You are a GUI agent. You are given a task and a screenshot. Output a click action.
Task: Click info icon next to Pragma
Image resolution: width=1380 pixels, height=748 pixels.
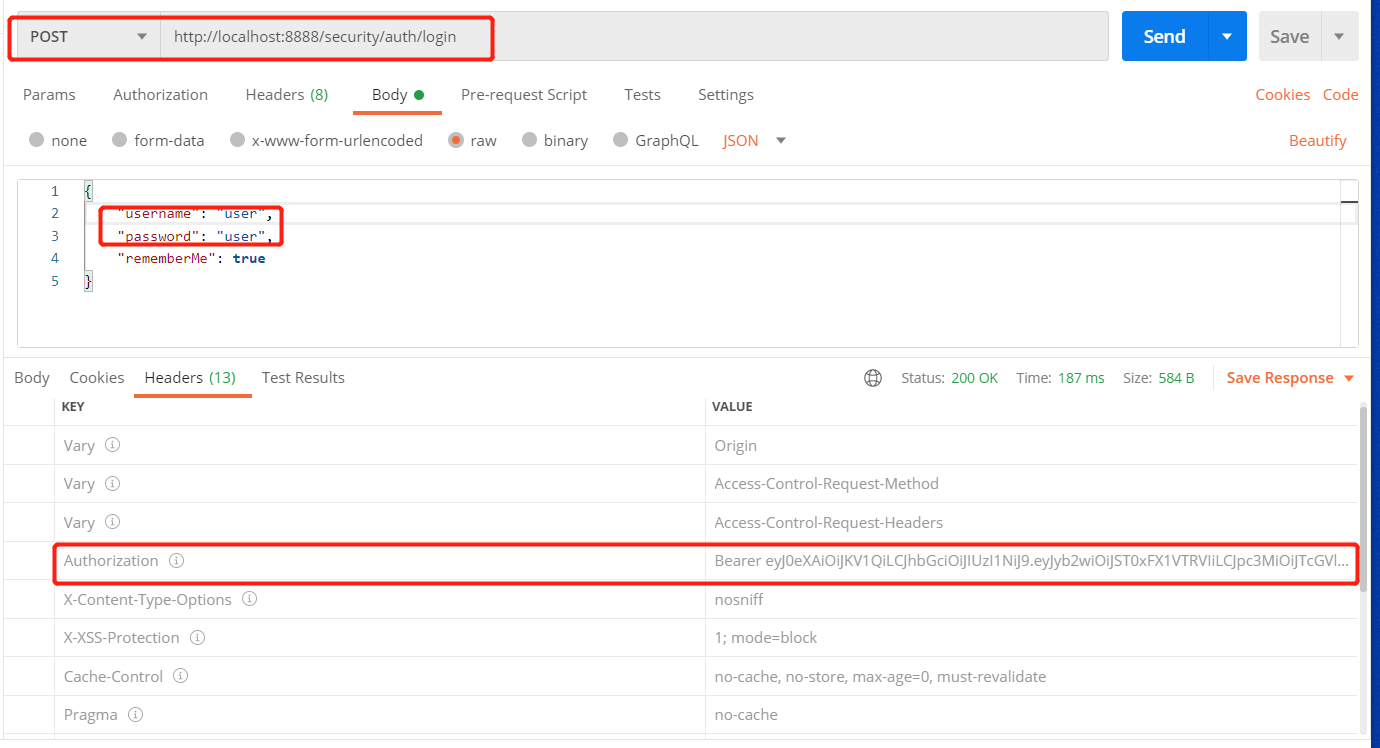[x=136, y=715]
